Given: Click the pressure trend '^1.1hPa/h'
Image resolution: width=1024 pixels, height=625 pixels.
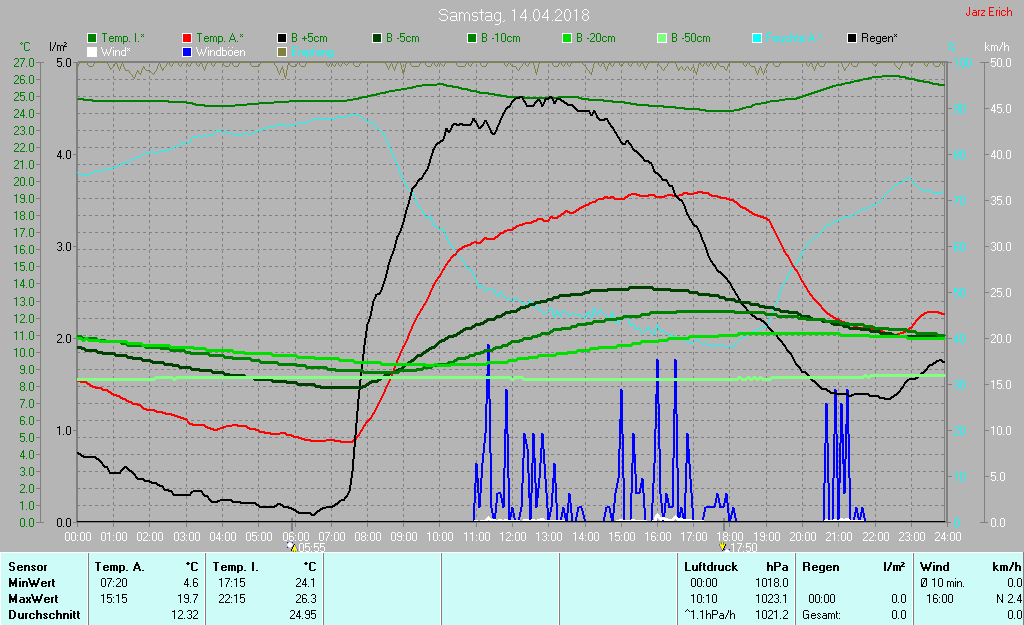Looking at the screenshot, I should (x=709, y=615).
